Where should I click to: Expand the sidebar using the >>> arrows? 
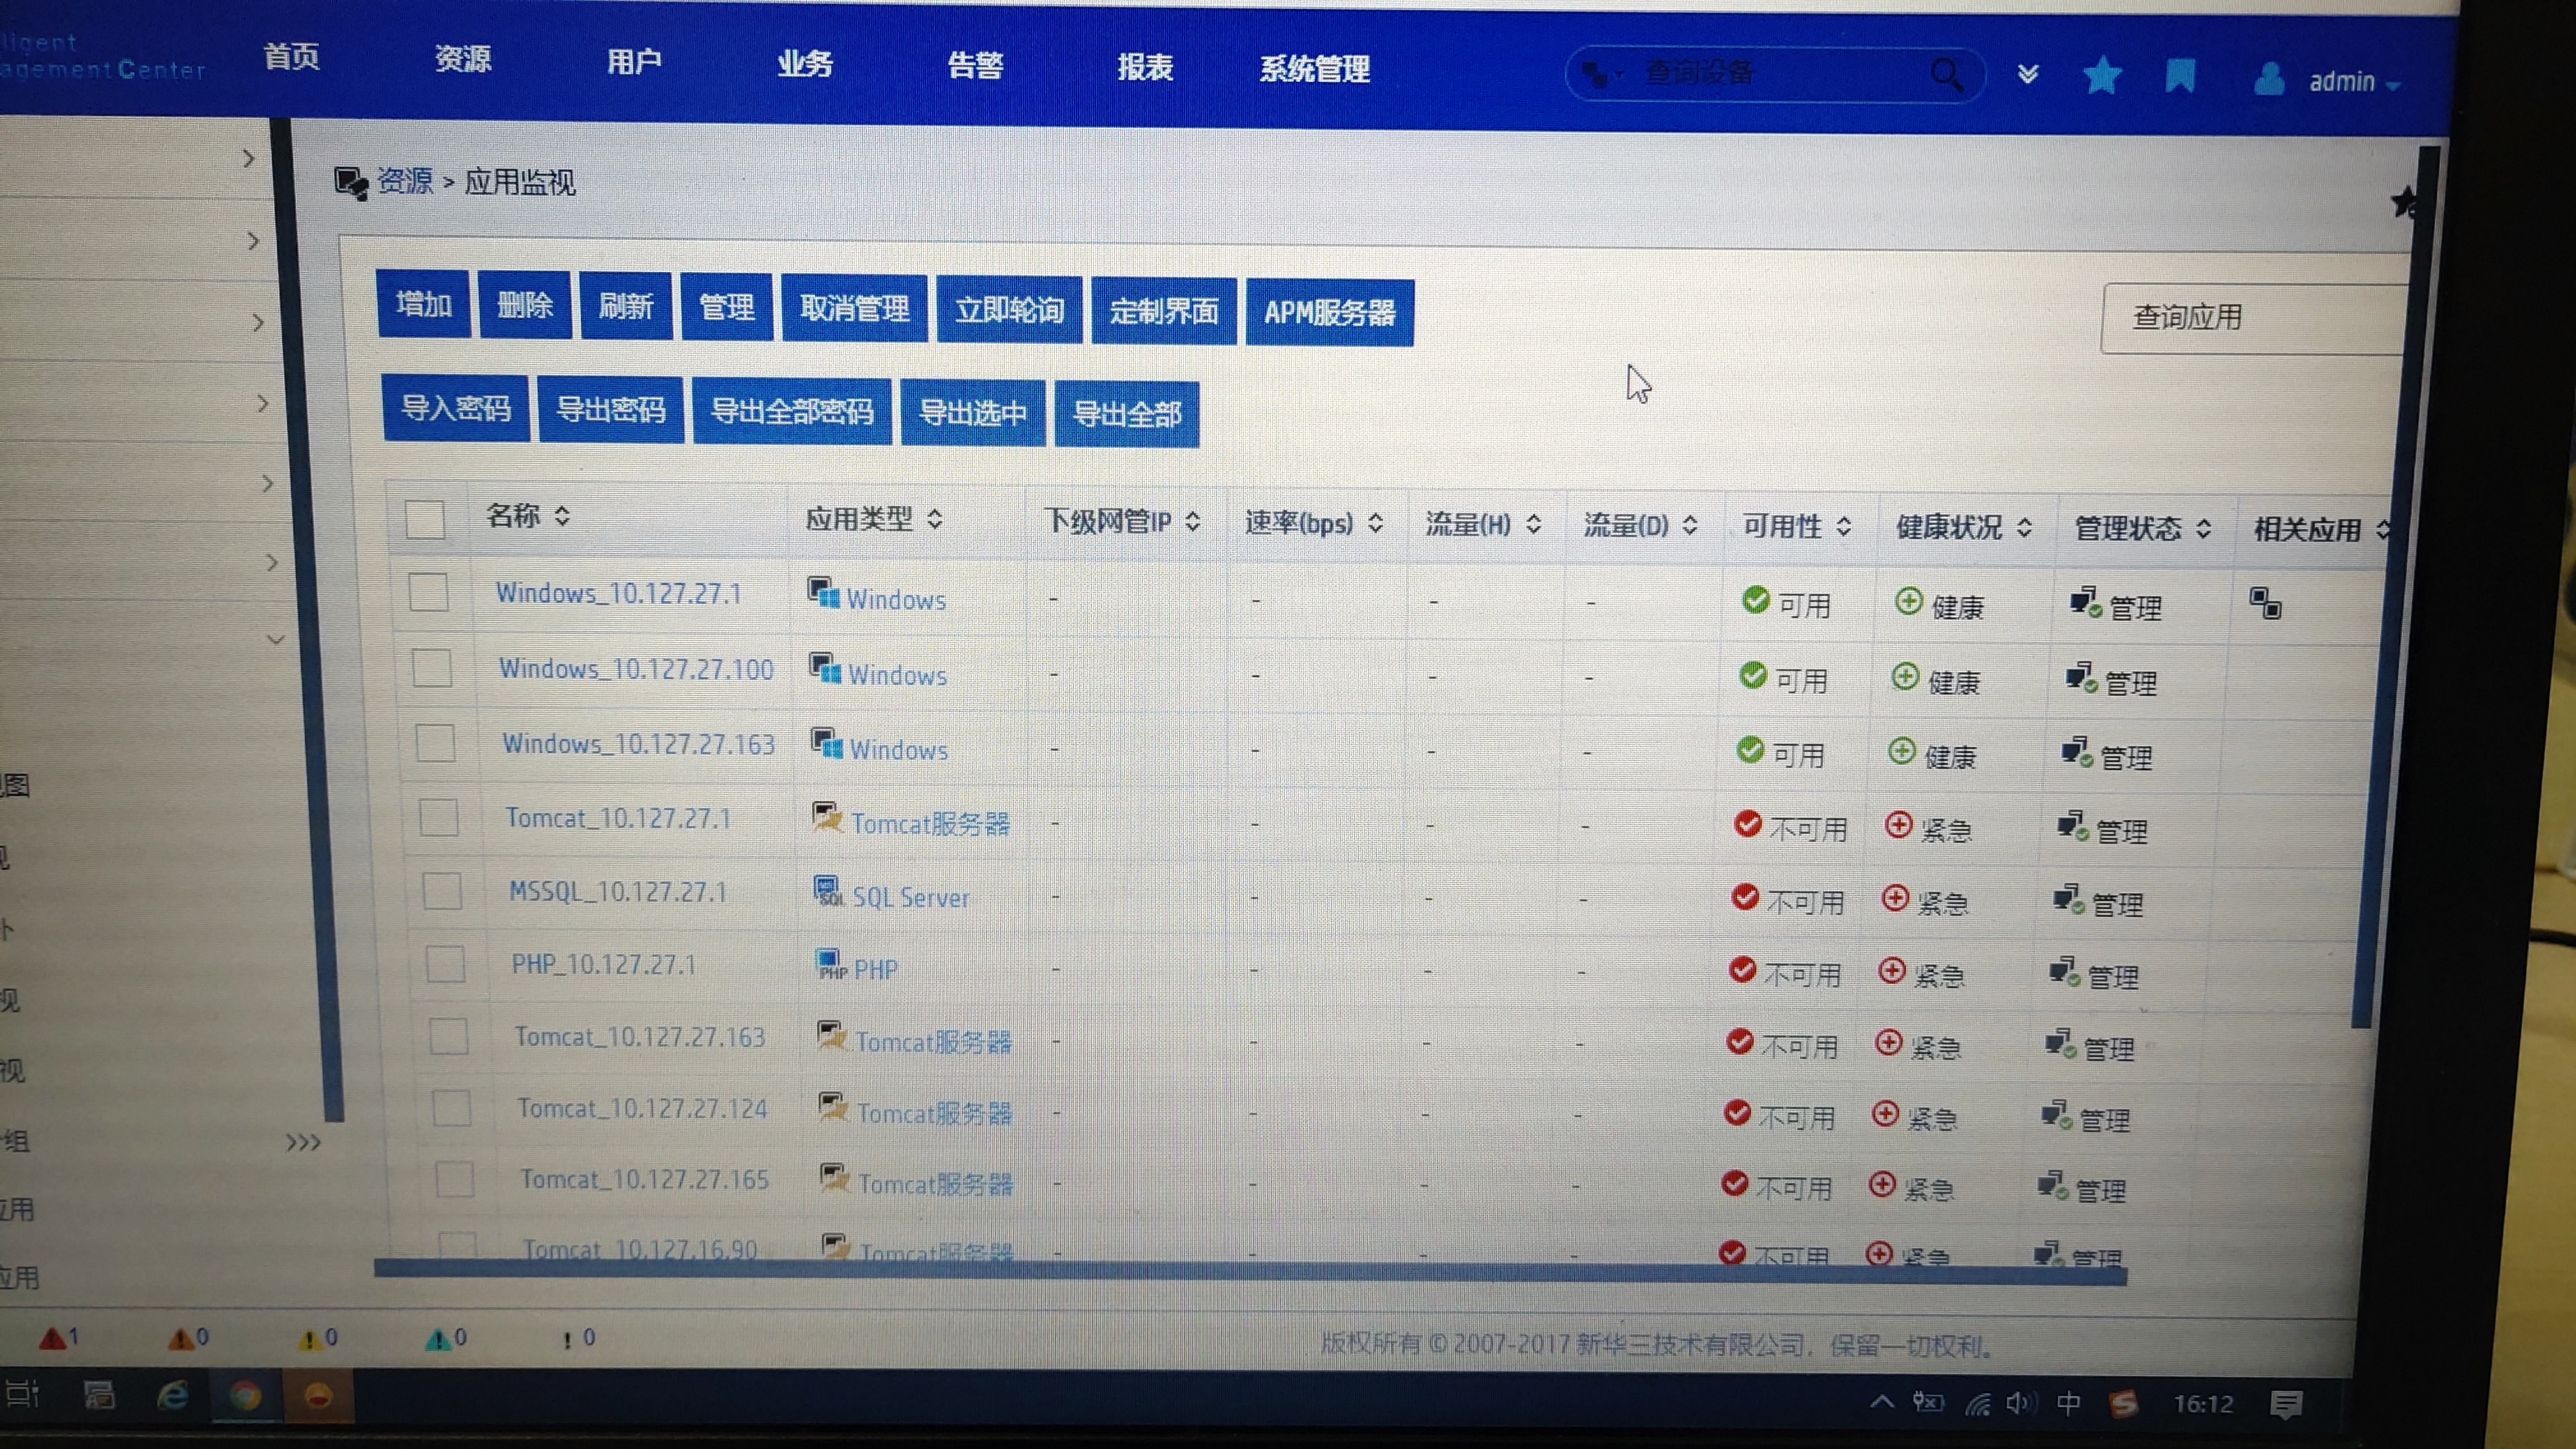pyautogui.click(x=303, y=1142)
